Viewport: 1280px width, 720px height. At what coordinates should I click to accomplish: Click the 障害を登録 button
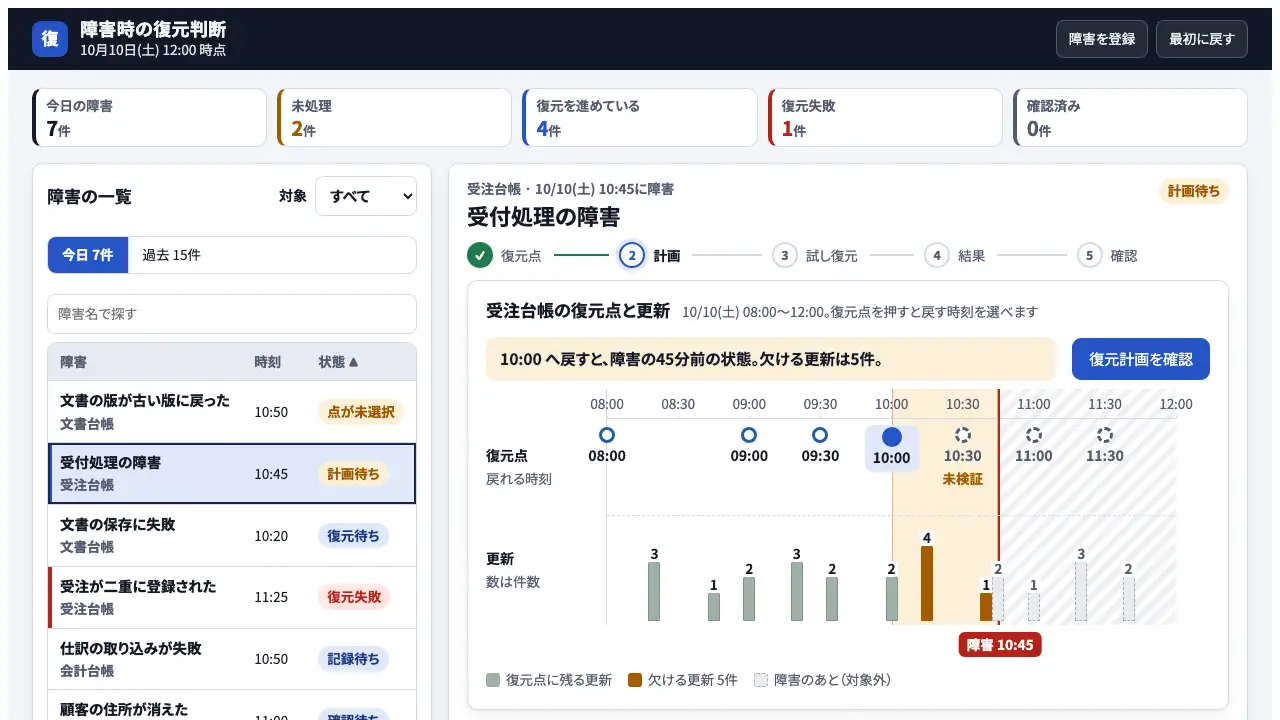pos(1102,39)
